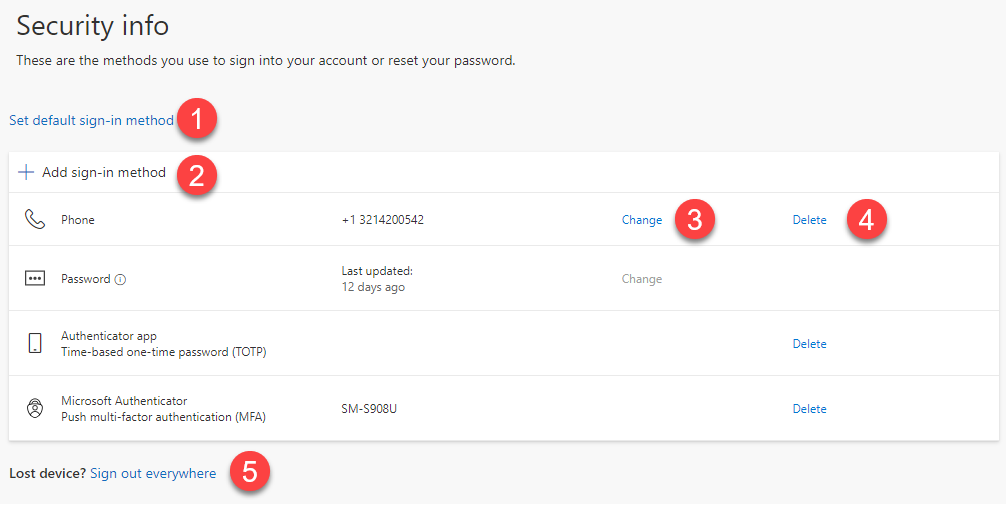Click the red number 4 annotation badge
The width and height of the screenshot is (1006, 523).
tap(866, 220)
